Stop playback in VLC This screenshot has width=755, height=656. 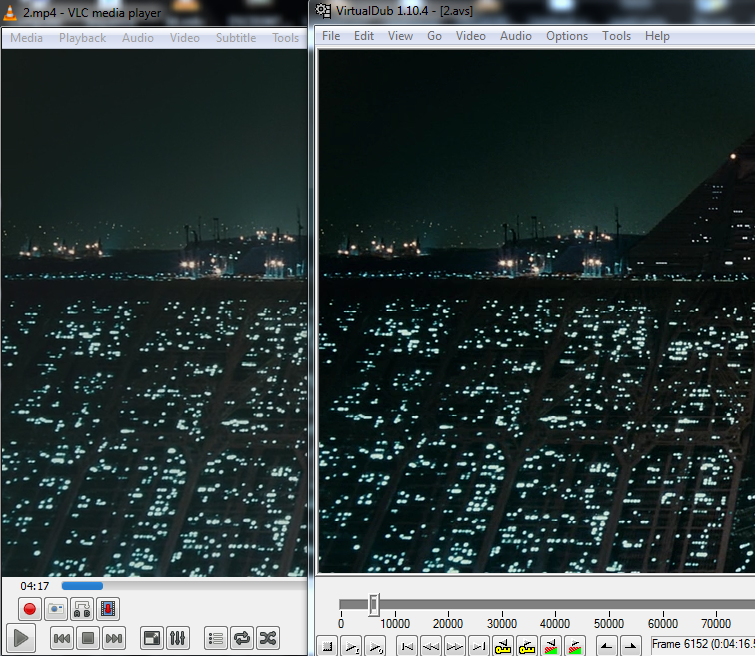pos(88,638)
